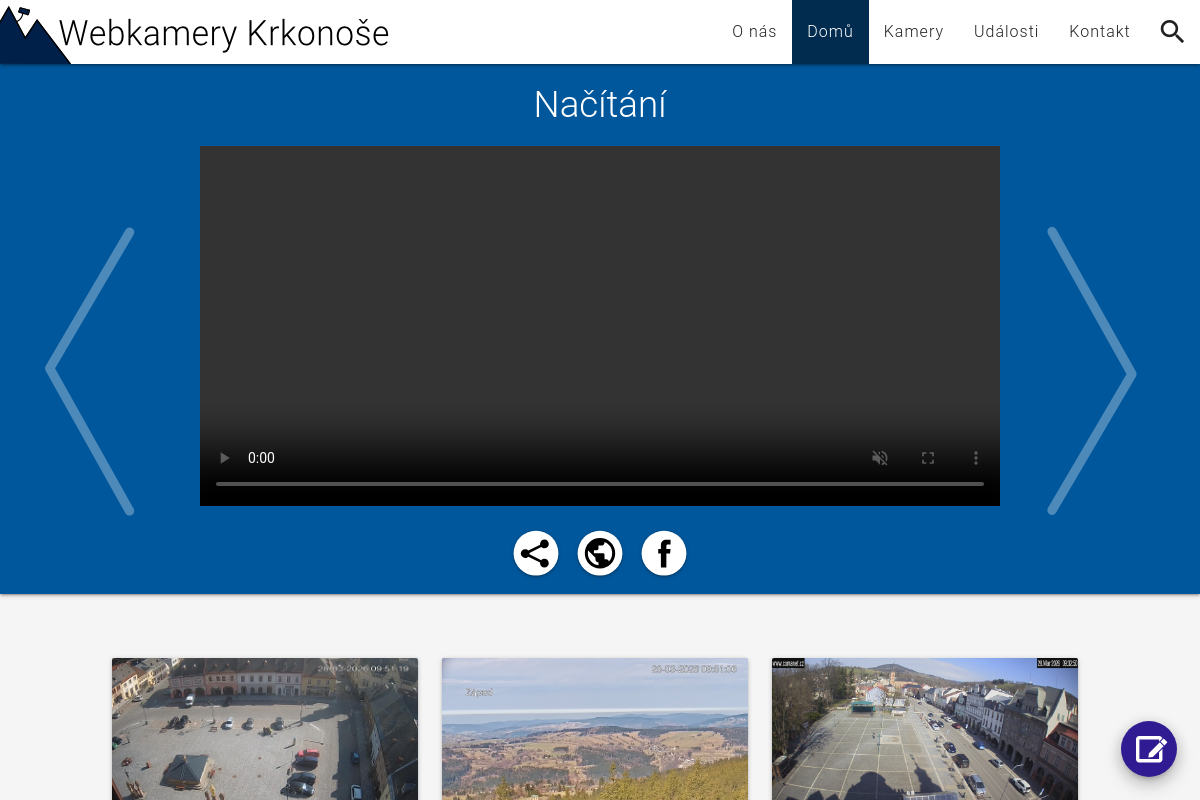The width and height of the screenshot is (1200, 800).
Task: Play the webcam video
Action: (225, 458)
